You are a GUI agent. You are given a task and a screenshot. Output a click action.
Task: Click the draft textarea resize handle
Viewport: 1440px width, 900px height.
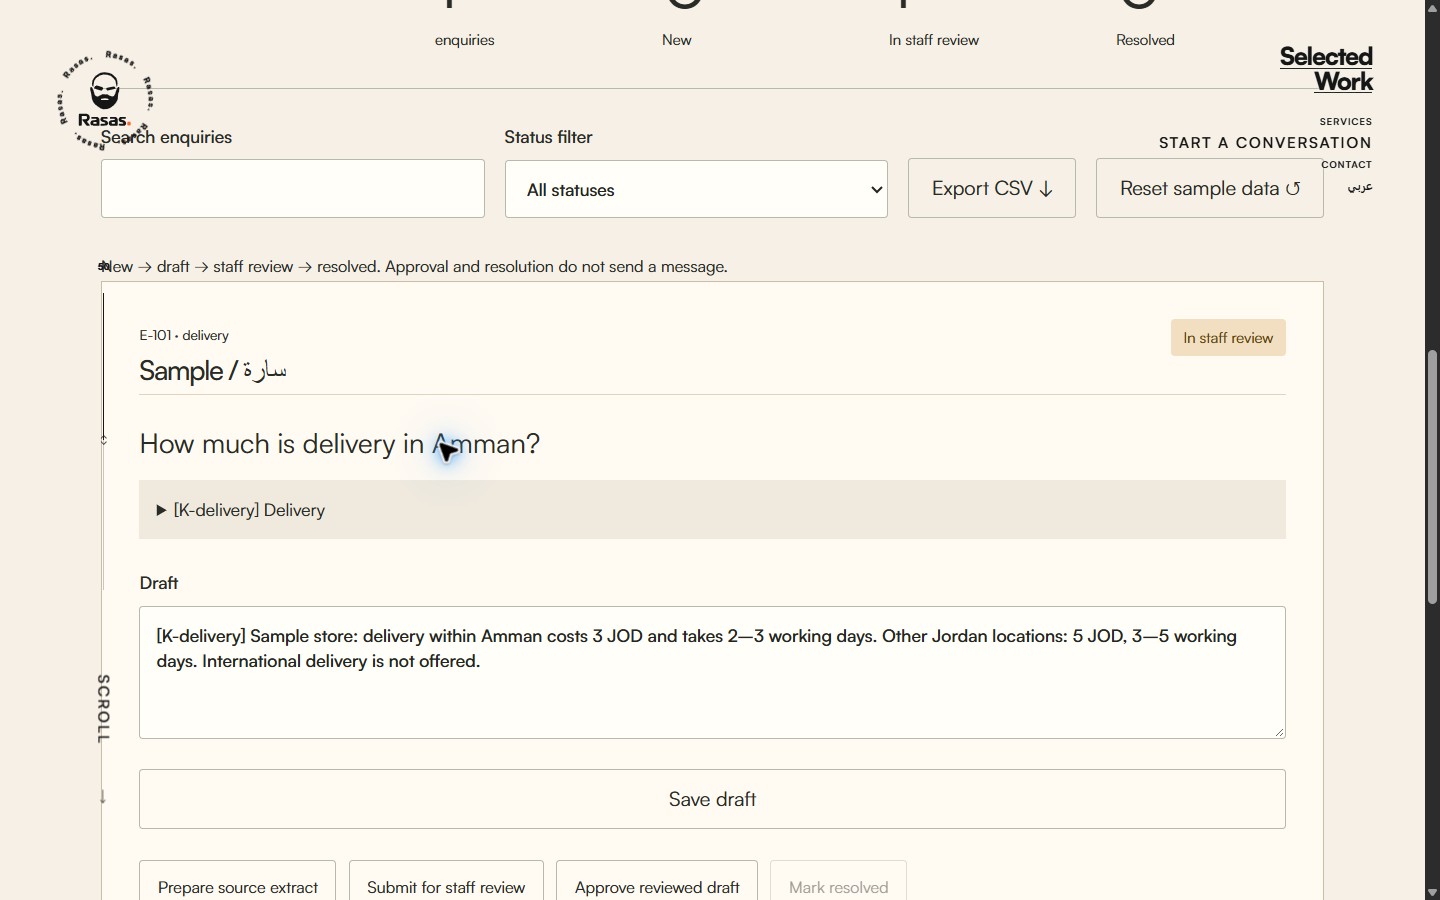pyautogui.click(x=1278, y=731)
